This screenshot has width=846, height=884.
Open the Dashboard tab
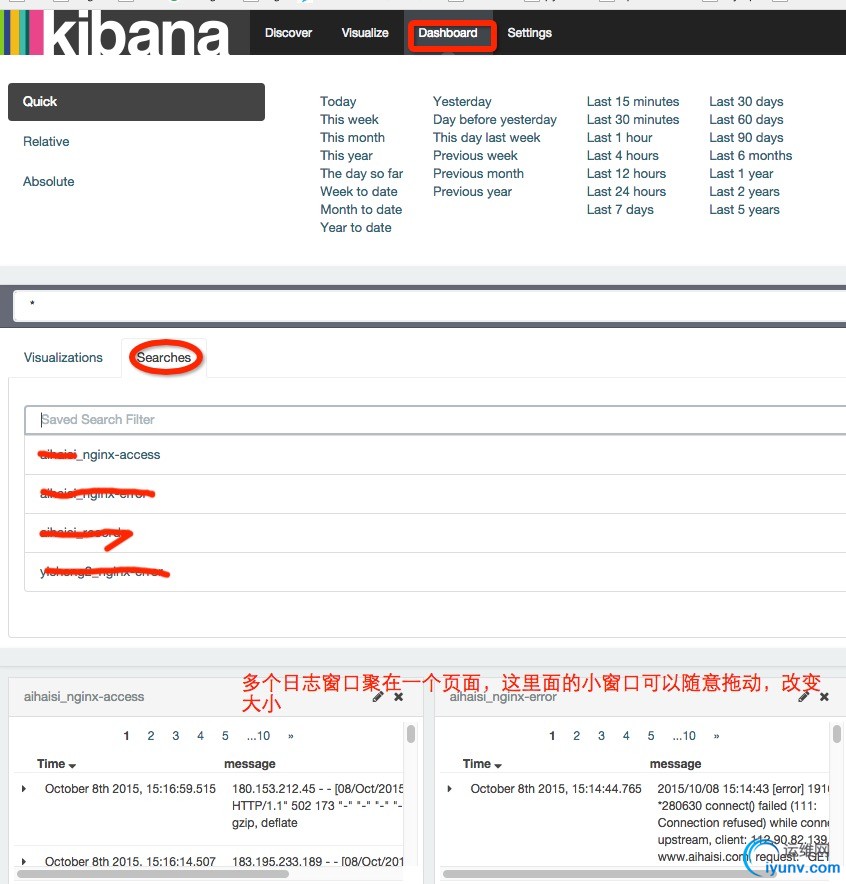(448, 33)
